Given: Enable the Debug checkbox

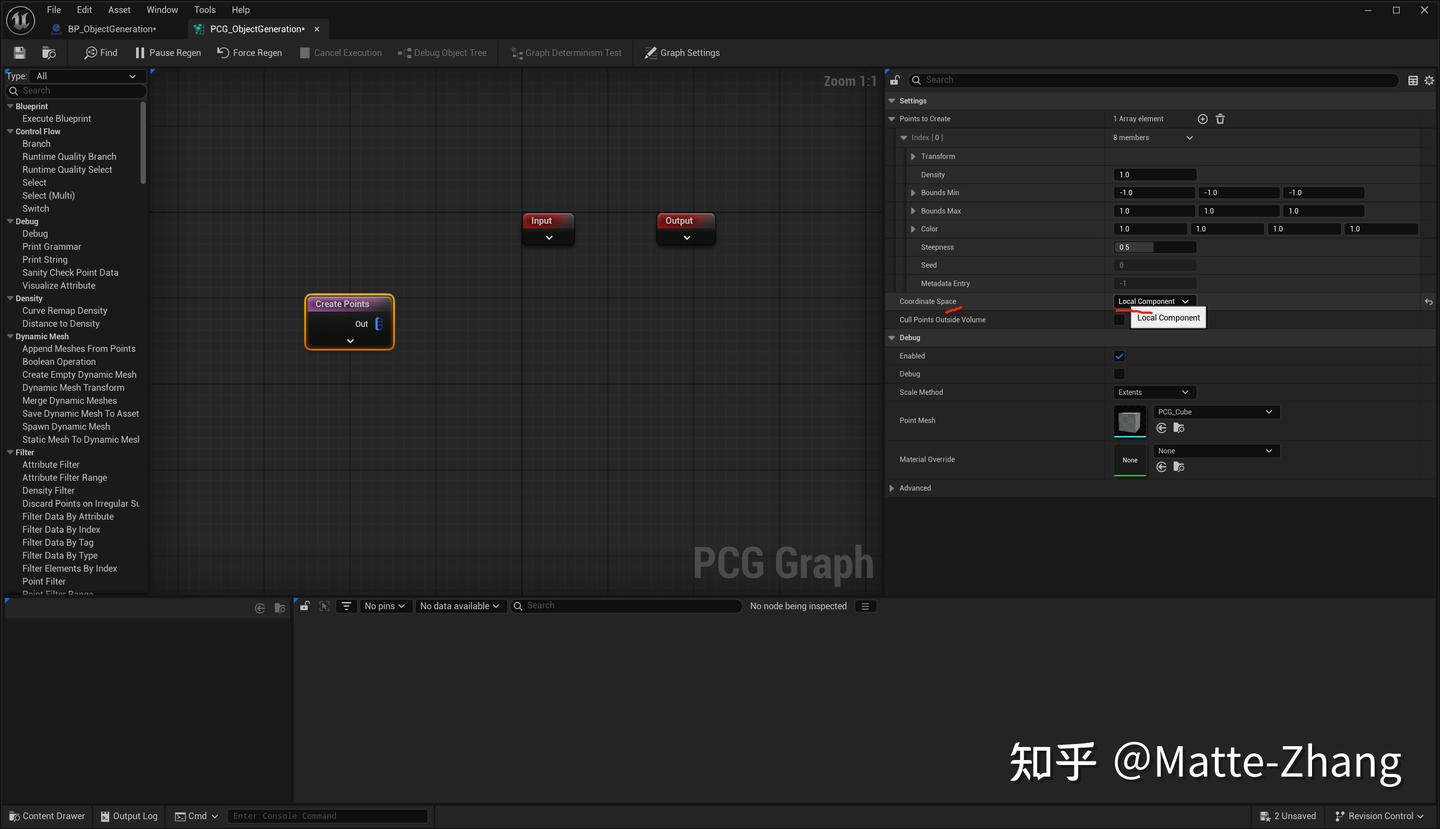Looking at the screenshot, I should [1119, 373].
